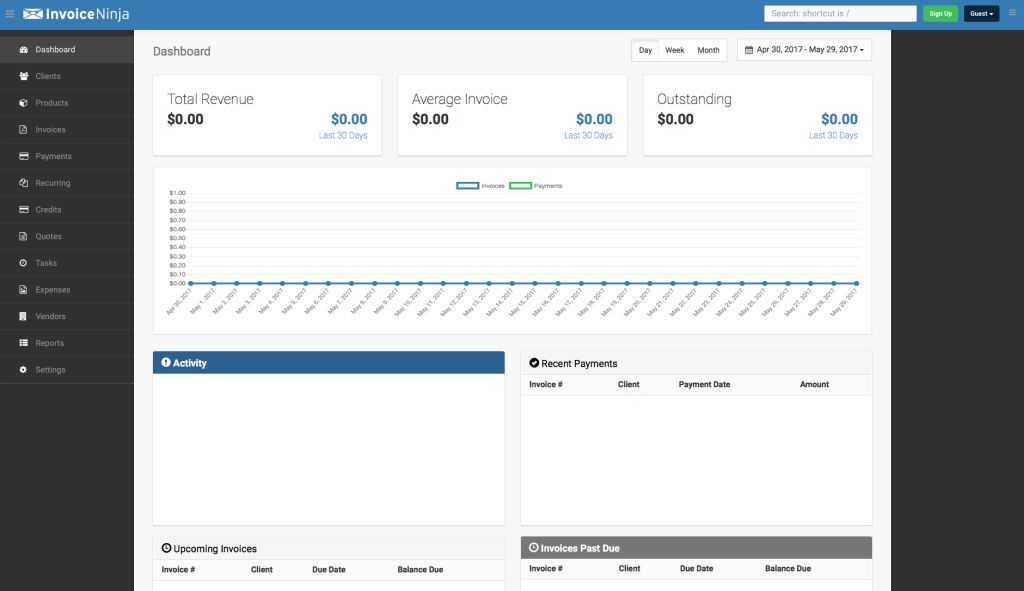1024x591 pixels.
Task: Open Settings from the sidebar
Action: pyautogui.click(x=67, y=370)
